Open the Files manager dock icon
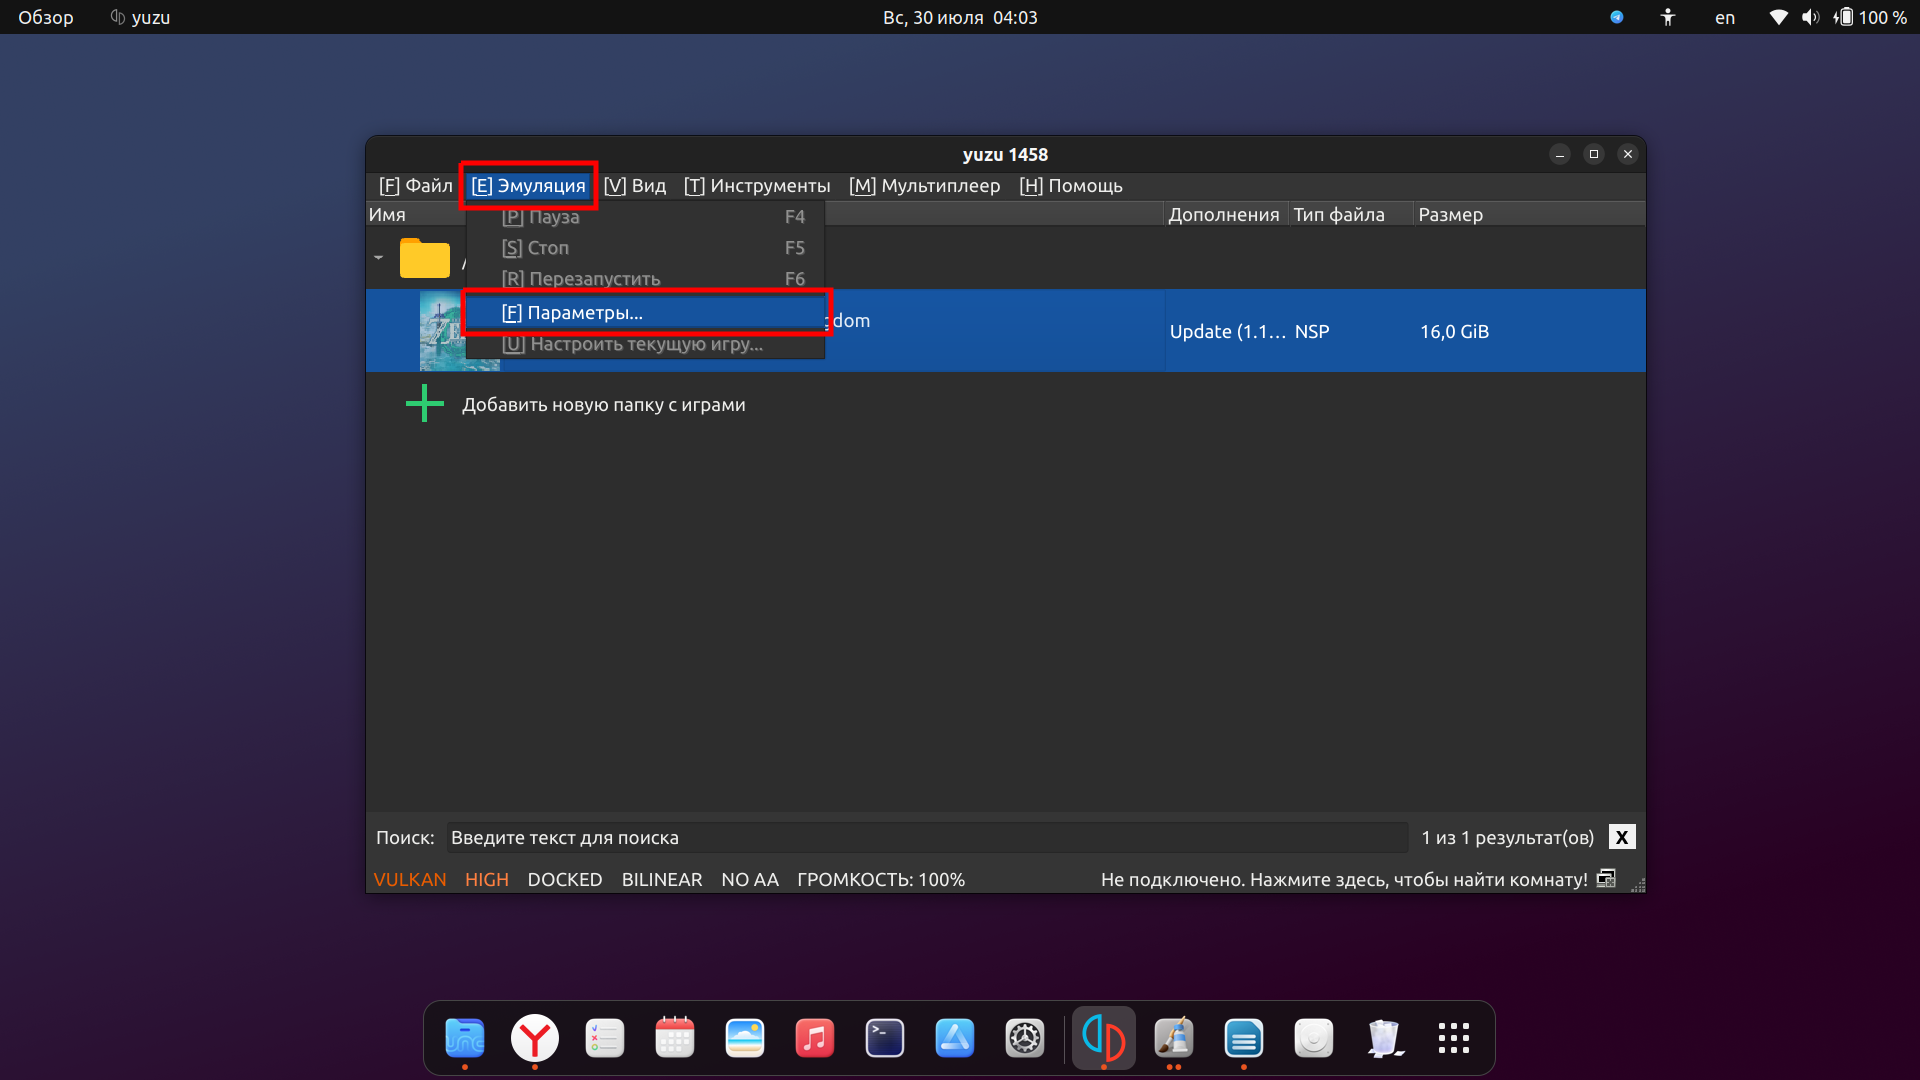This screenshot has width=1920, height=1080. point(465,1038)
